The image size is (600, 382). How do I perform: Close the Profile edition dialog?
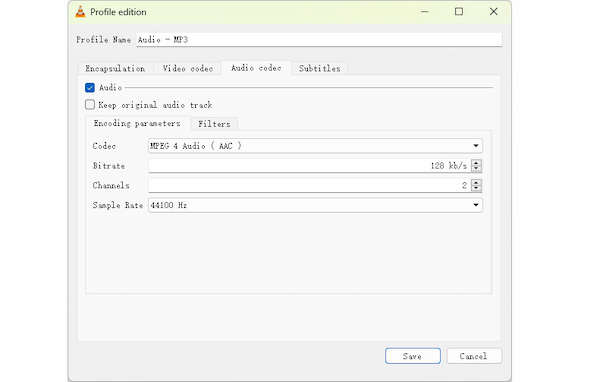click(494, 11)
